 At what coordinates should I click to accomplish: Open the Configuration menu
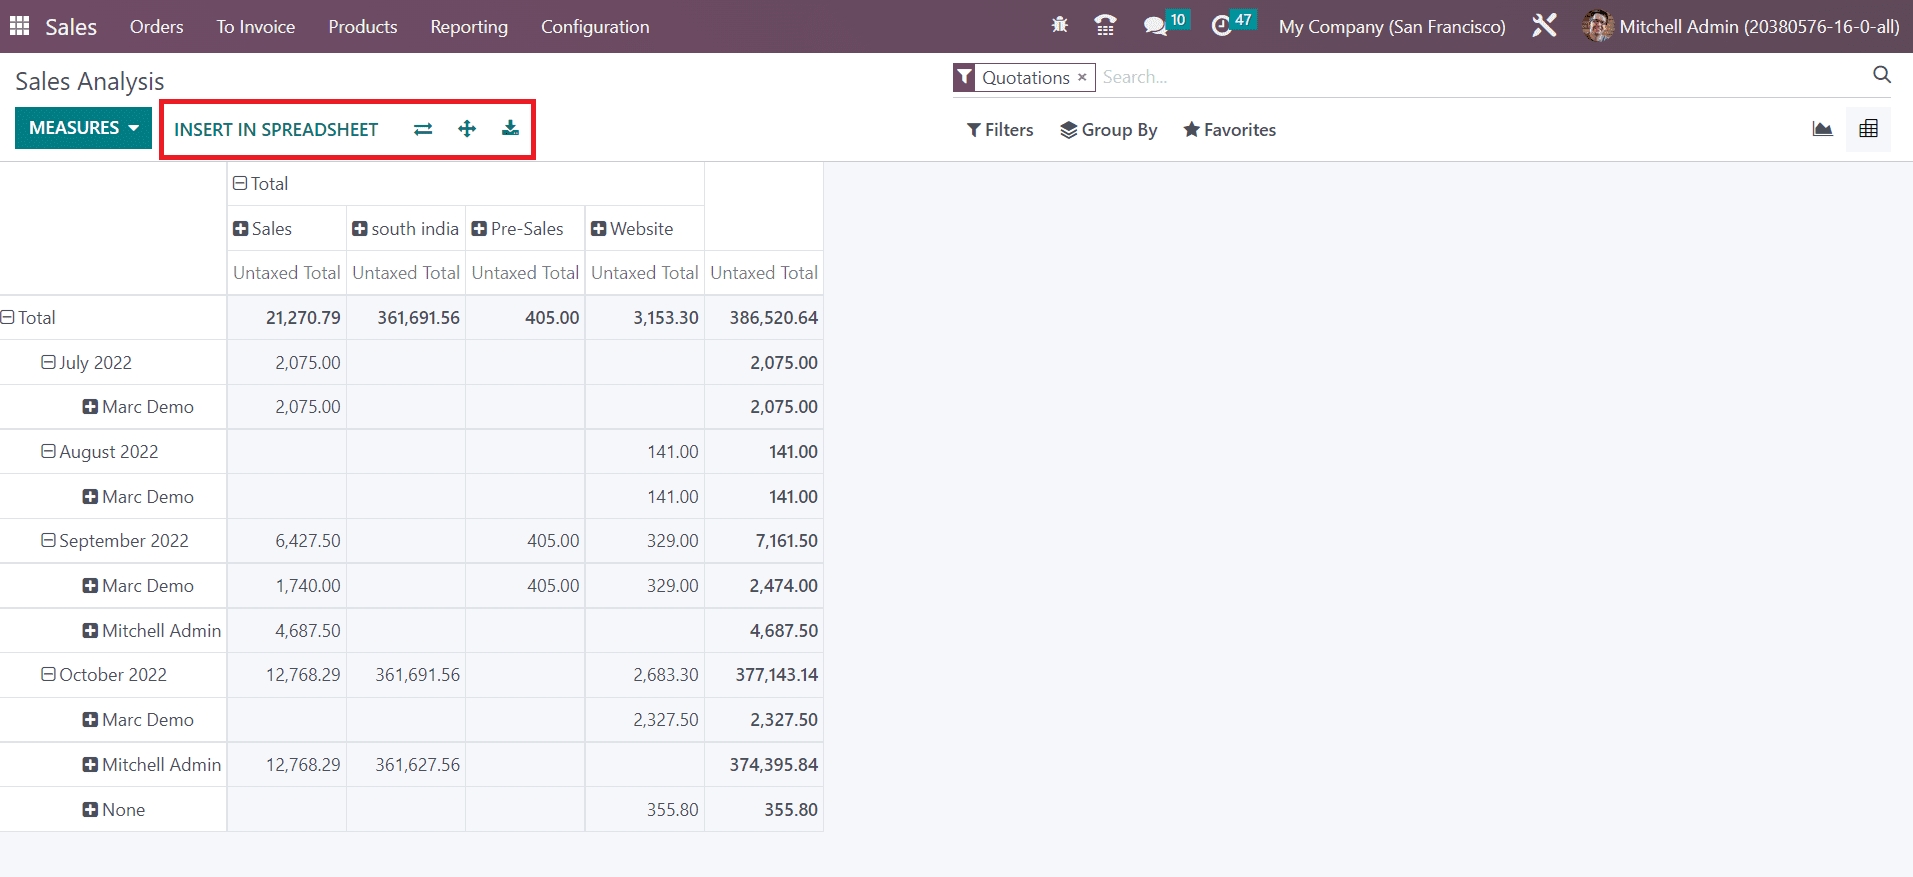595,27
